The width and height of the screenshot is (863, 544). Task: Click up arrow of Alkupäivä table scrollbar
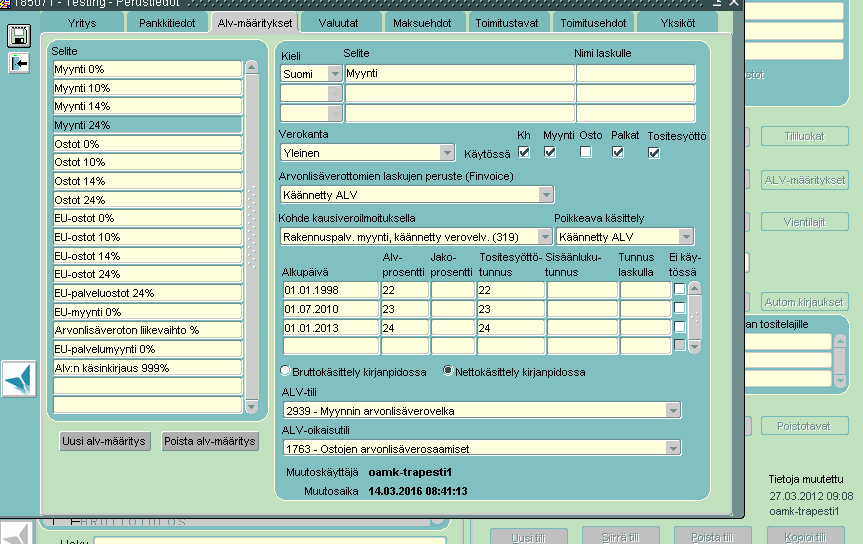pos(695,288)
